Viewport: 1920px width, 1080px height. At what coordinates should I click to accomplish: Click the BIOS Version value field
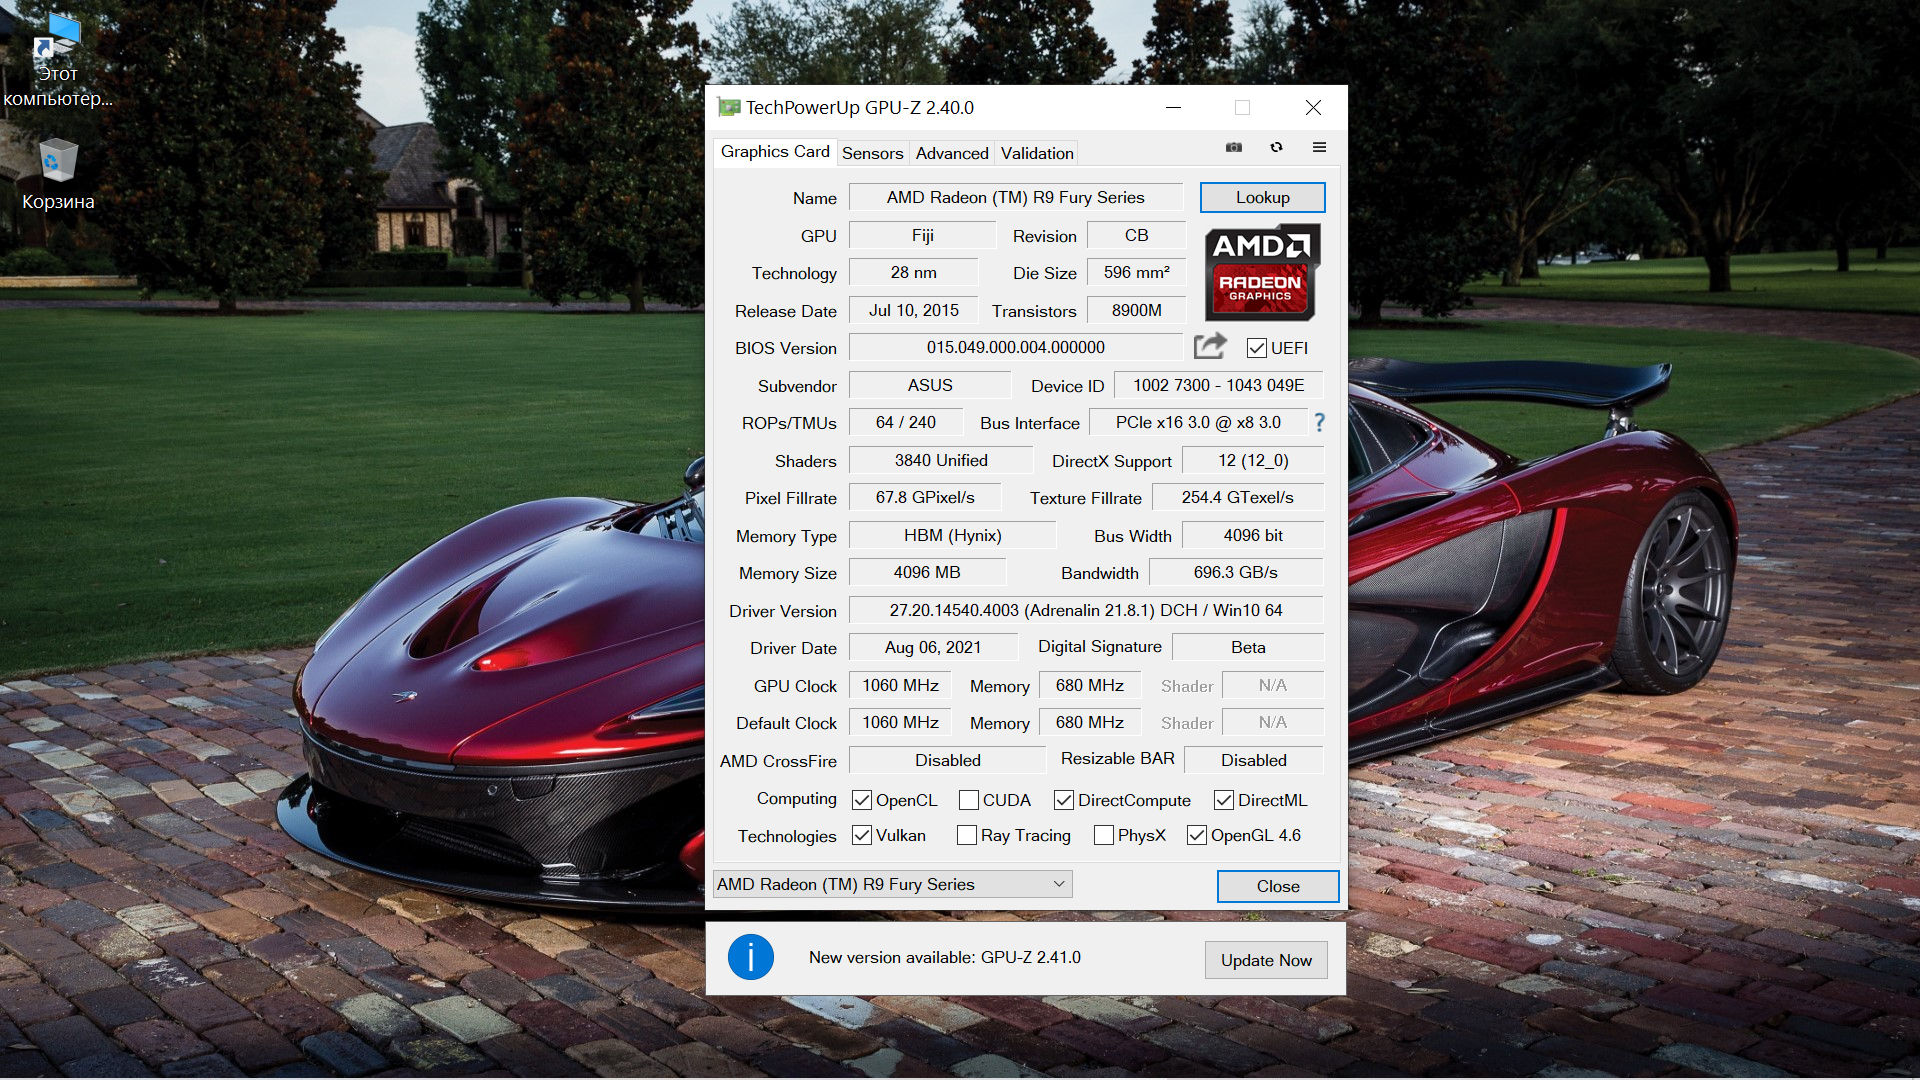click(1015, 347)
